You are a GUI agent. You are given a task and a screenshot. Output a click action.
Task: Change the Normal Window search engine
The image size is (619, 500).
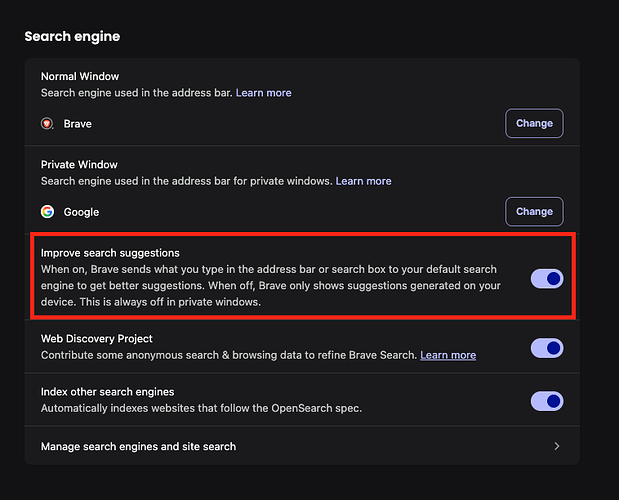534,124
